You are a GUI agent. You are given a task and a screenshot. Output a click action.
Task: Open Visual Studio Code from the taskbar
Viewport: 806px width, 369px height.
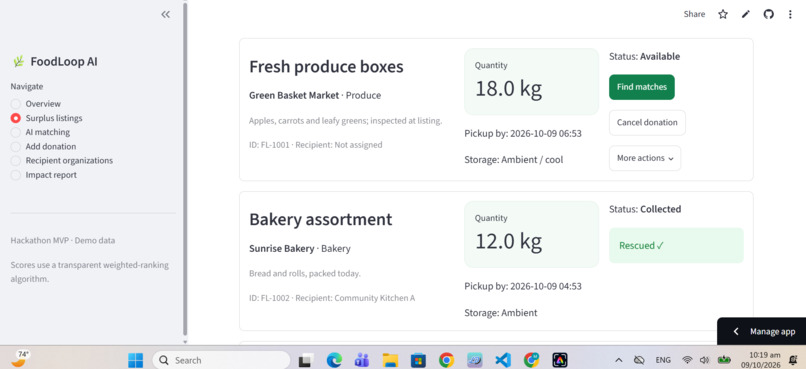click(x=503, y=360)
